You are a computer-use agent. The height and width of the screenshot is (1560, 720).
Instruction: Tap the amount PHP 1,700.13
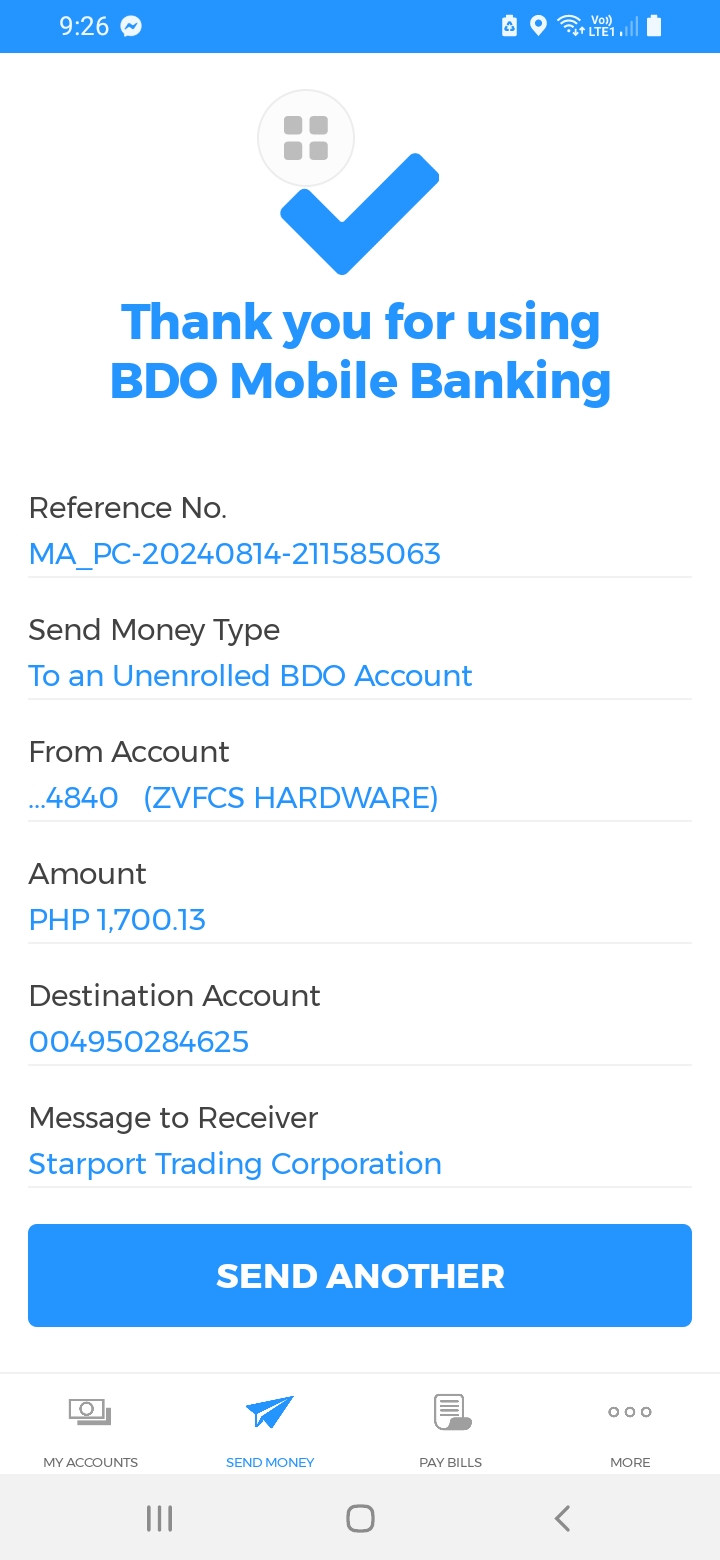(117, 920)
